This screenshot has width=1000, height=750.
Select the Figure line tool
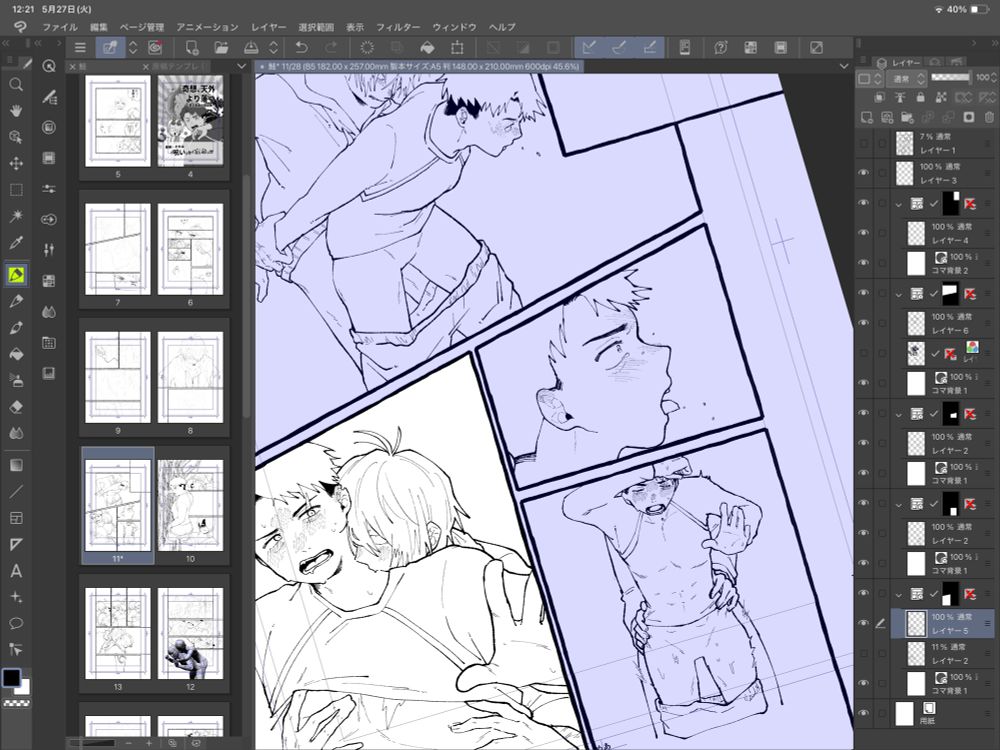pos(16,492)
